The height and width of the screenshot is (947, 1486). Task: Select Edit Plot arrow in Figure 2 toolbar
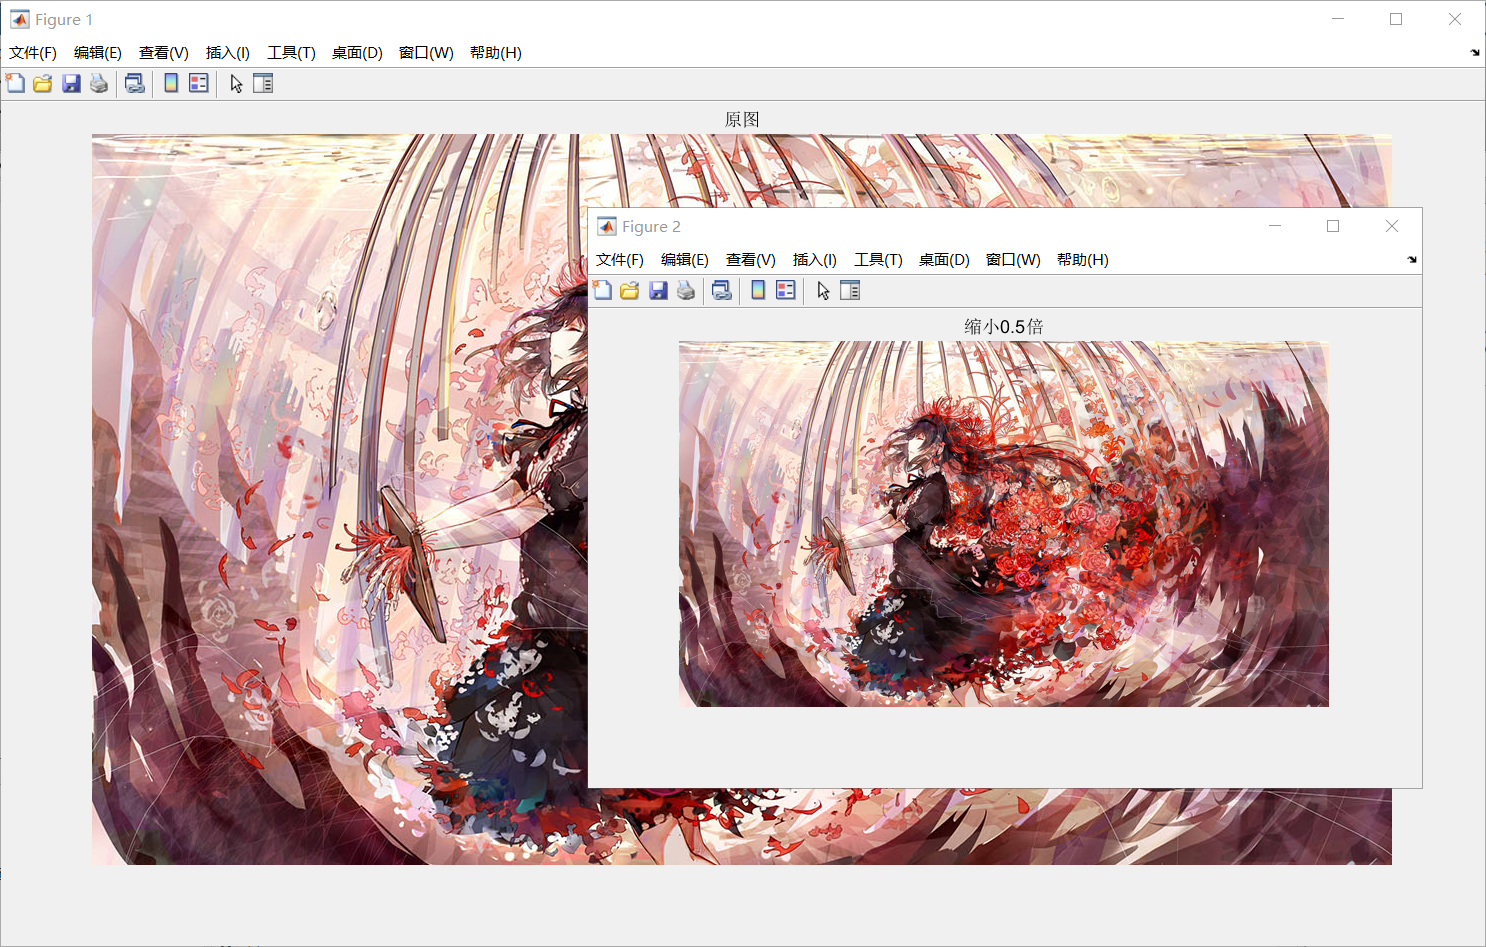pos(823,290)
